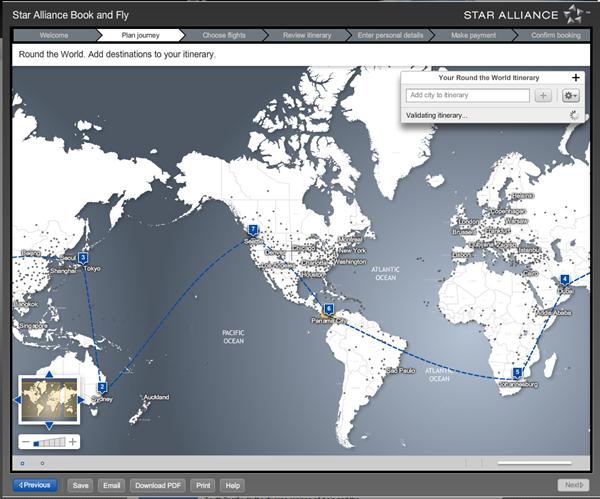The height and width of the screenshot is (499, 600).
Task: Click the London city label
Action: point(468,222)
